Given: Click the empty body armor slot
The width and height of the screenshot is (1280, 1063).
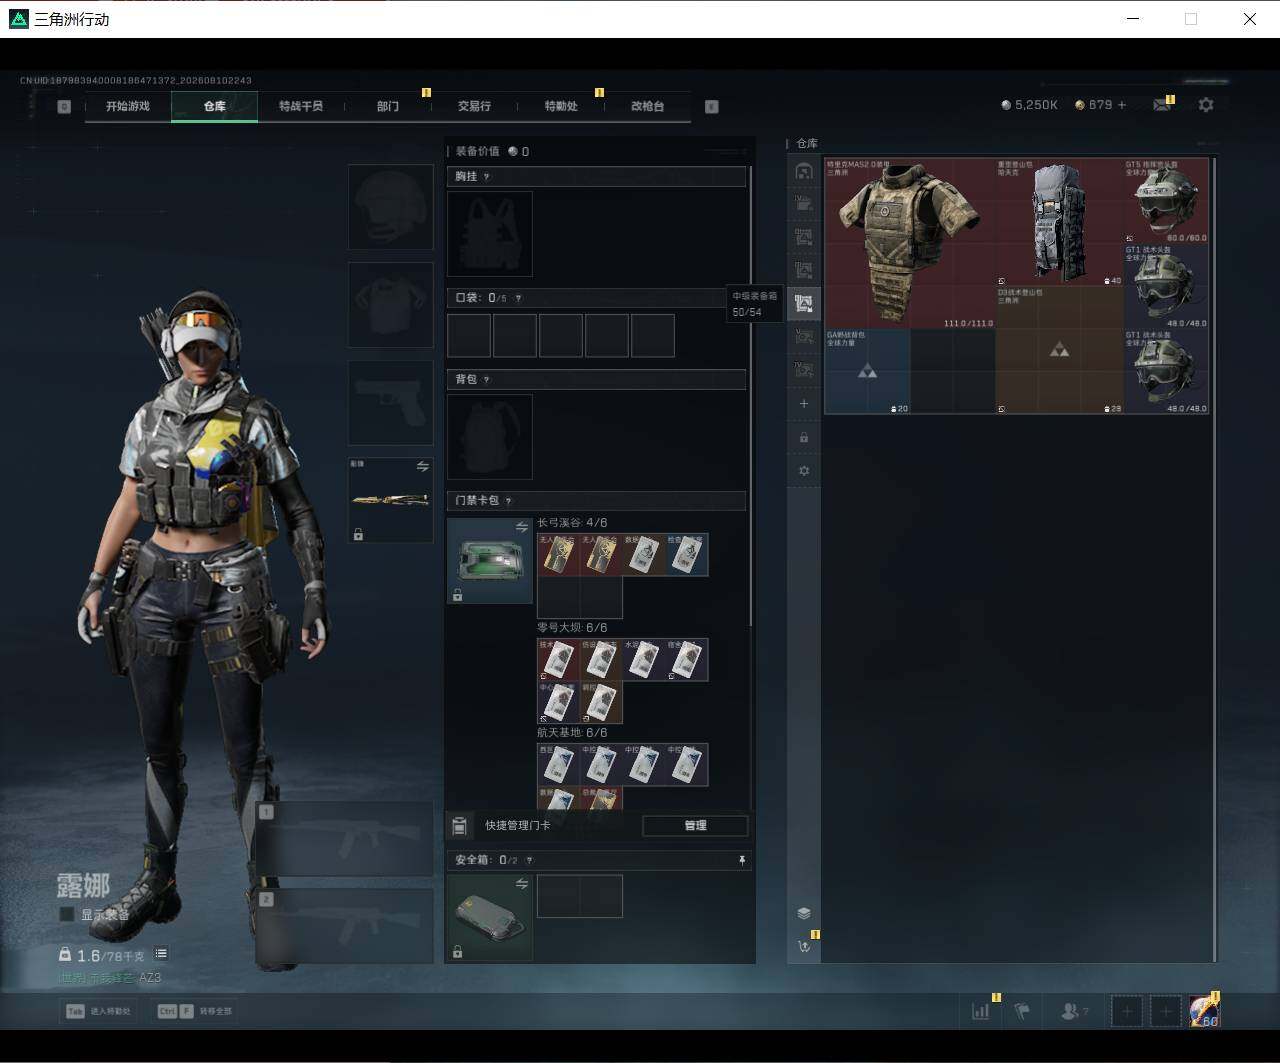Looking at the screenshot, I should coord(391,305).
